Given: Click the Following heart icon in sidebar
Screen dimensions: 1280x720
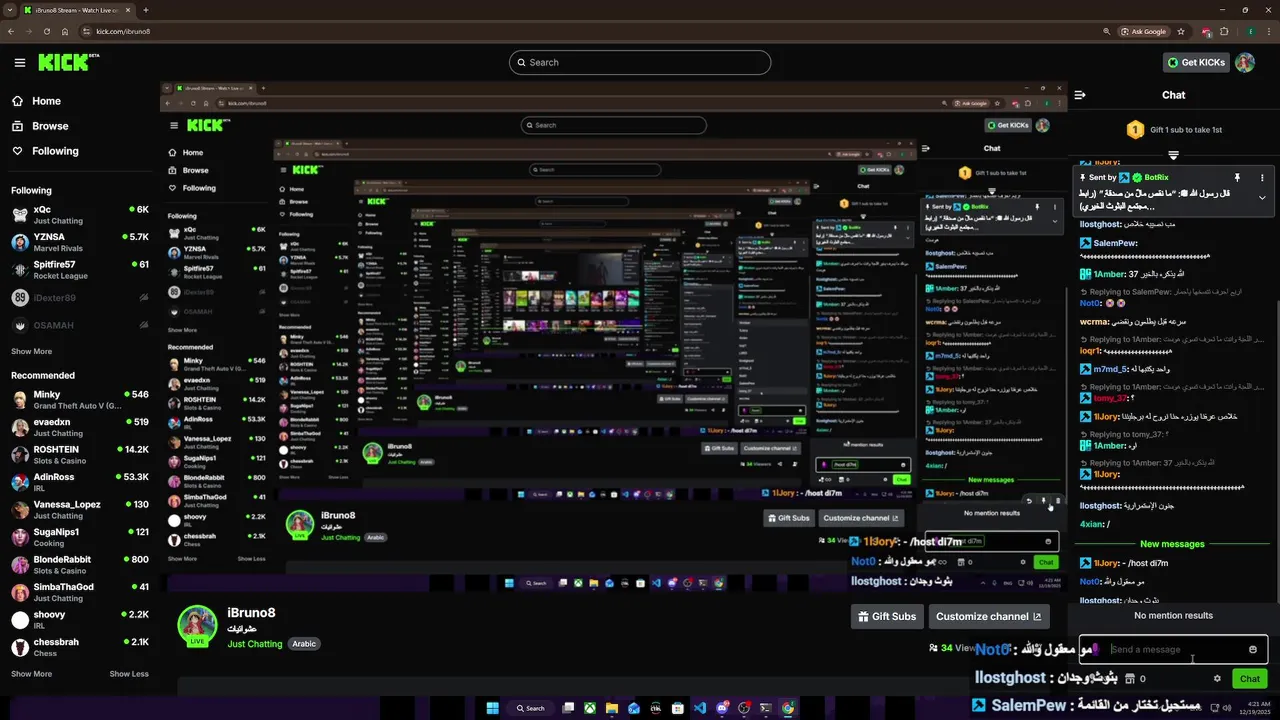Looking at the screenshot, I should (17, 151).
